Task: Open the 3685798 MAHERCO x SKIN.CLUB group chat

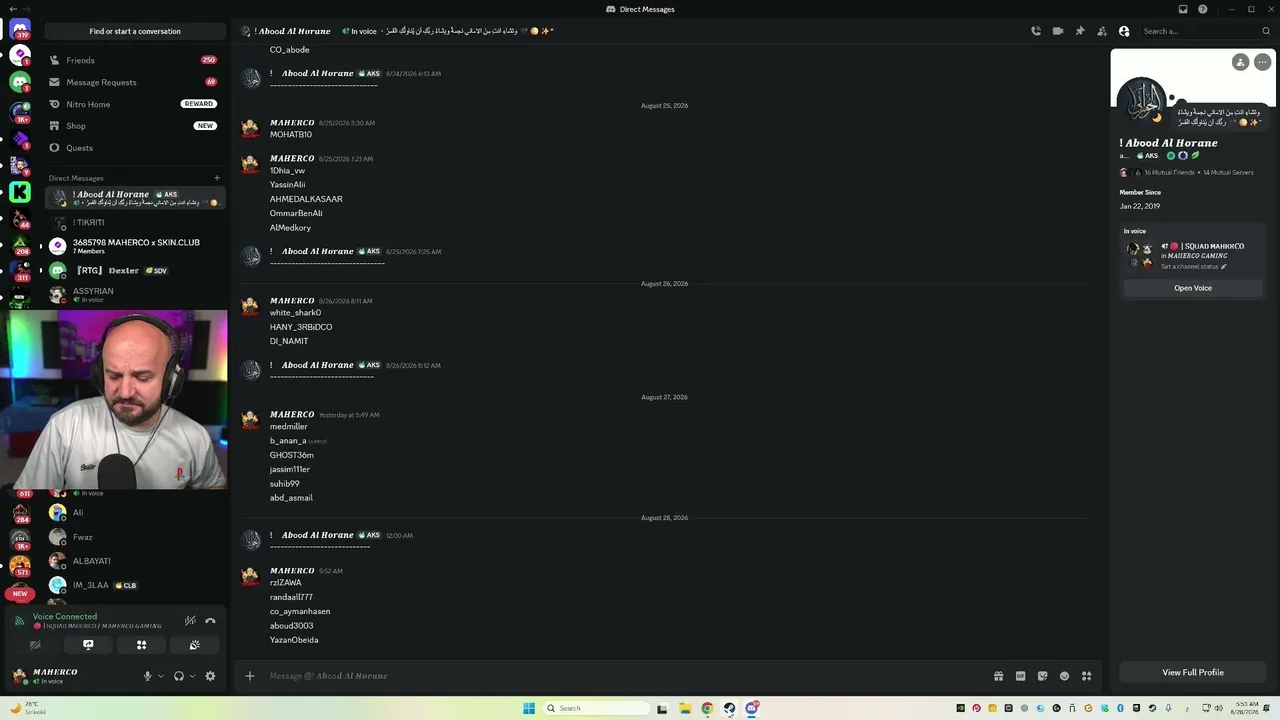Action: [x=135, y=246]
